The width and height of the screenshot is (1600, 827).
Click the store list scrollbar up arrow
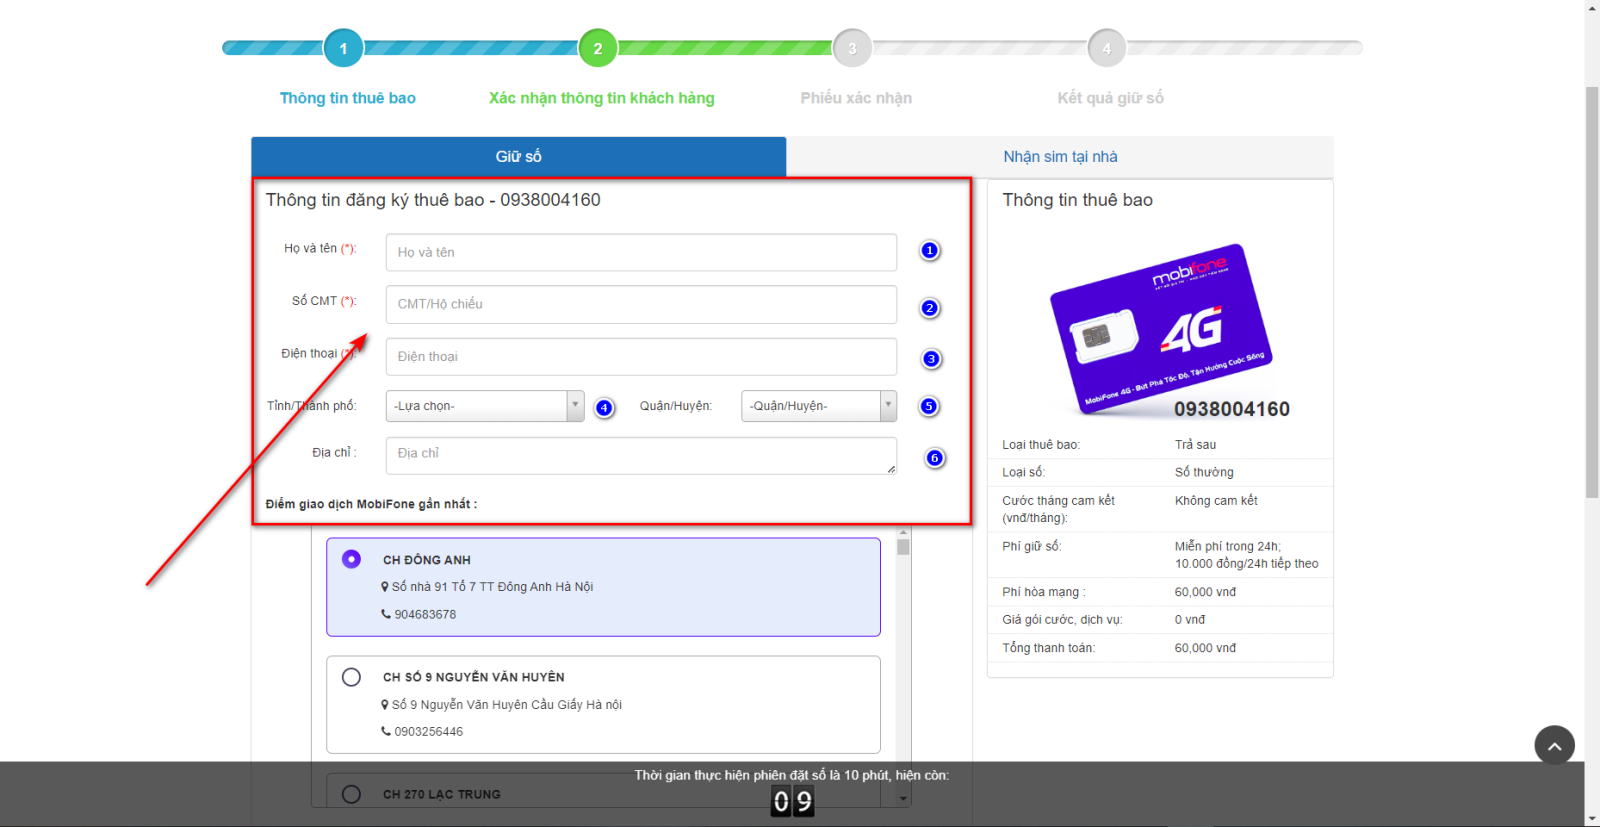[x=903, y=534]
